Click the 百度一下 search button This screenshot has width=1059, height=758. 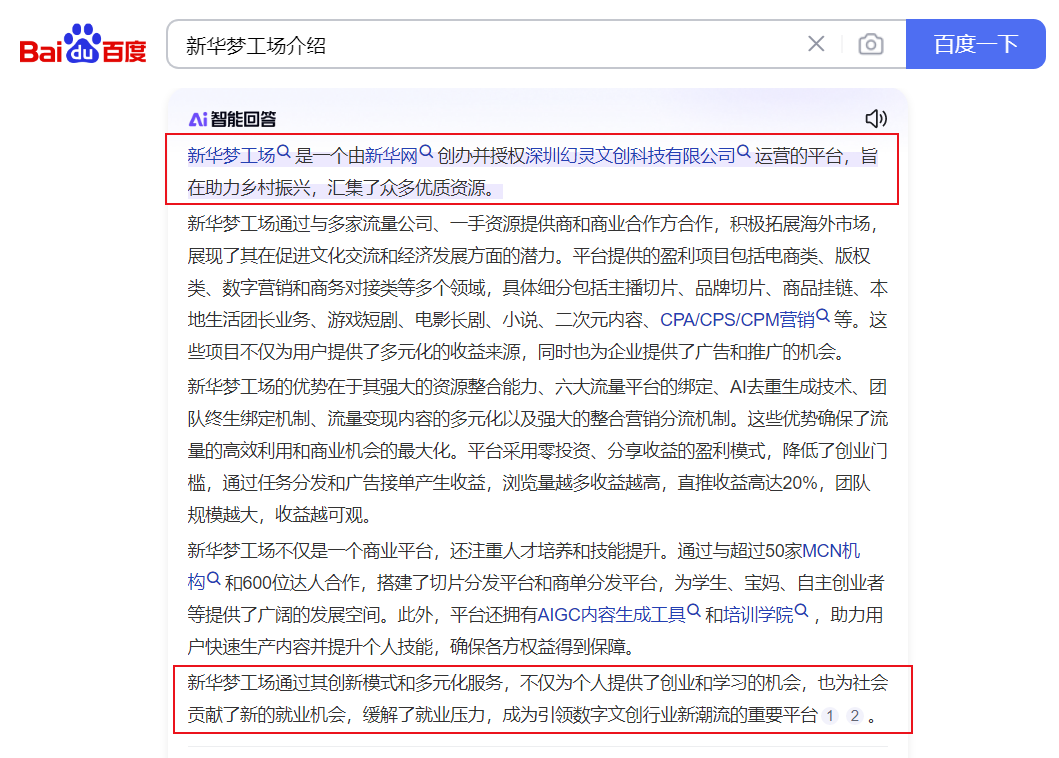coord(975,44)
